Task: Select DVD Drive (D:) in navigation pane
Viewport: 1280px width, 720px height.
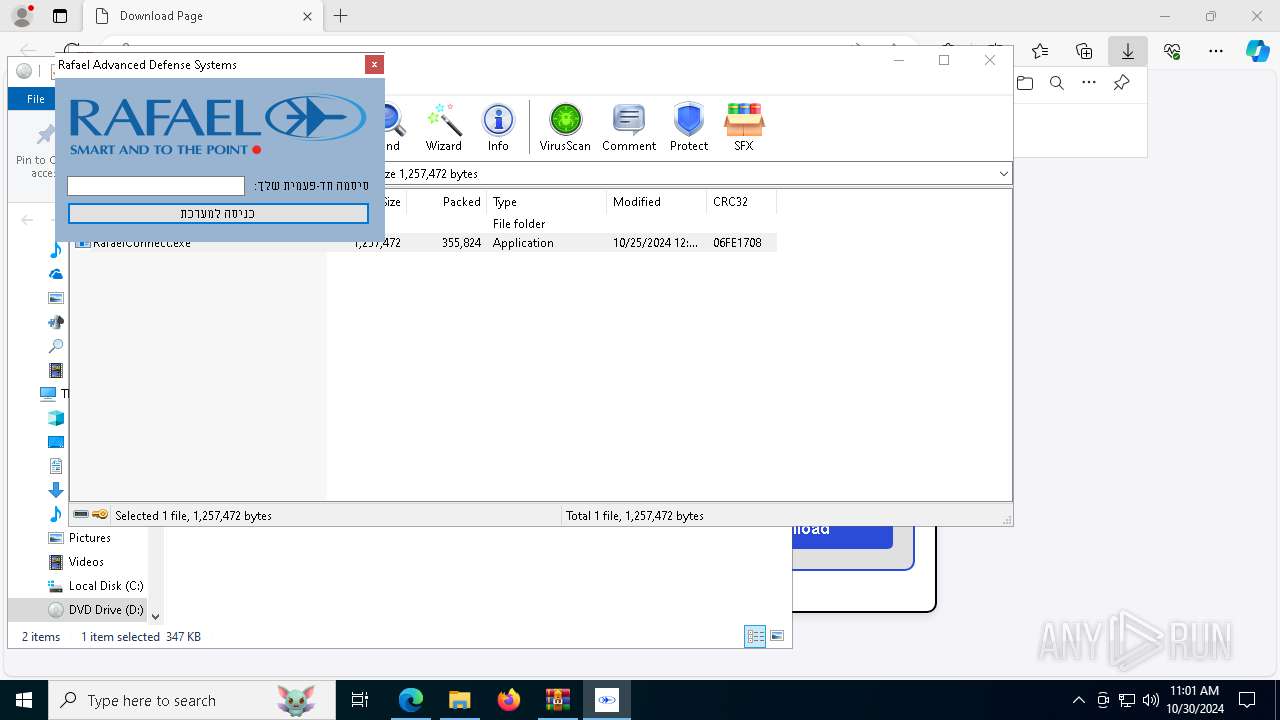Action: [96, 610]
